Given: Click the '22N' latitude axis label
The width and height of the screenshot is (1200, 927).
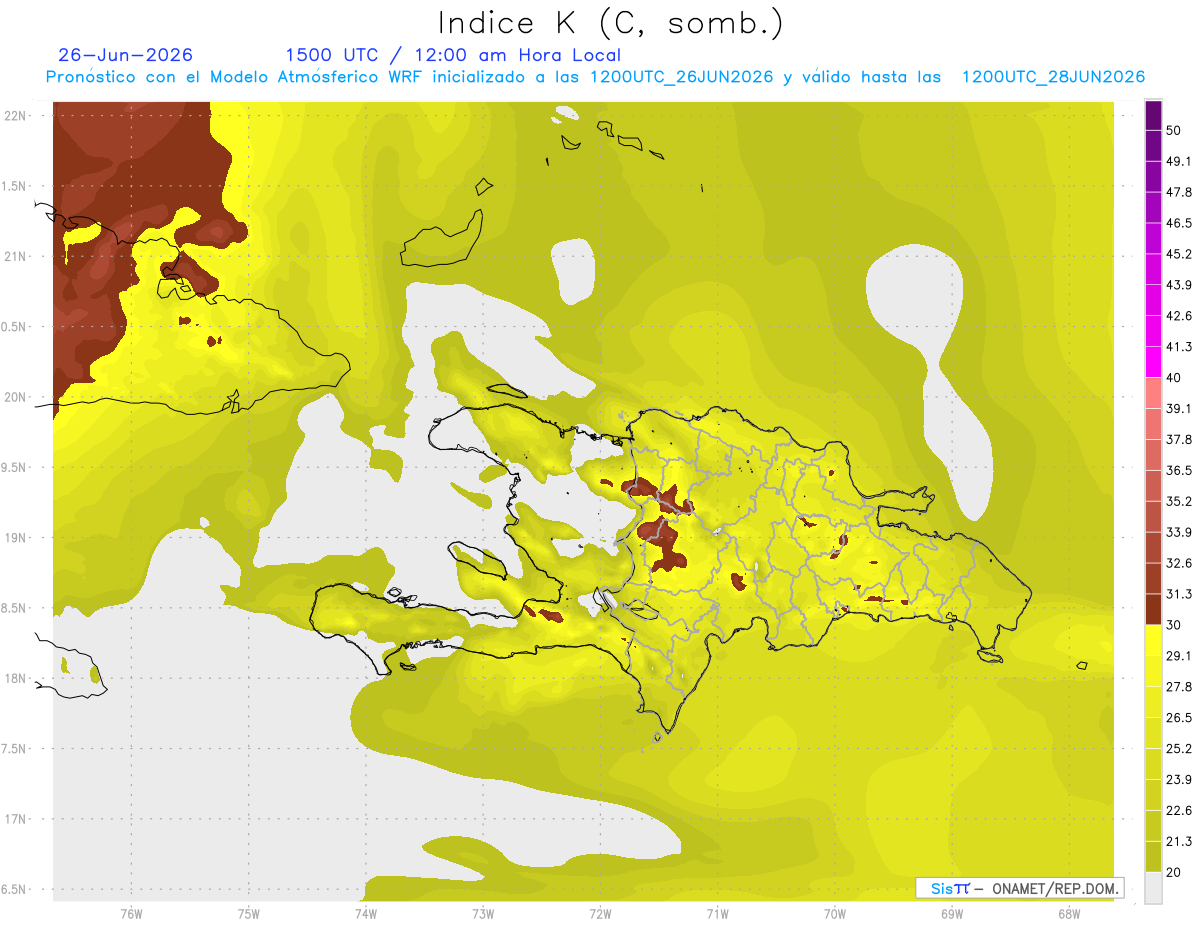Looking at the screenshot, I should [16, 116].
